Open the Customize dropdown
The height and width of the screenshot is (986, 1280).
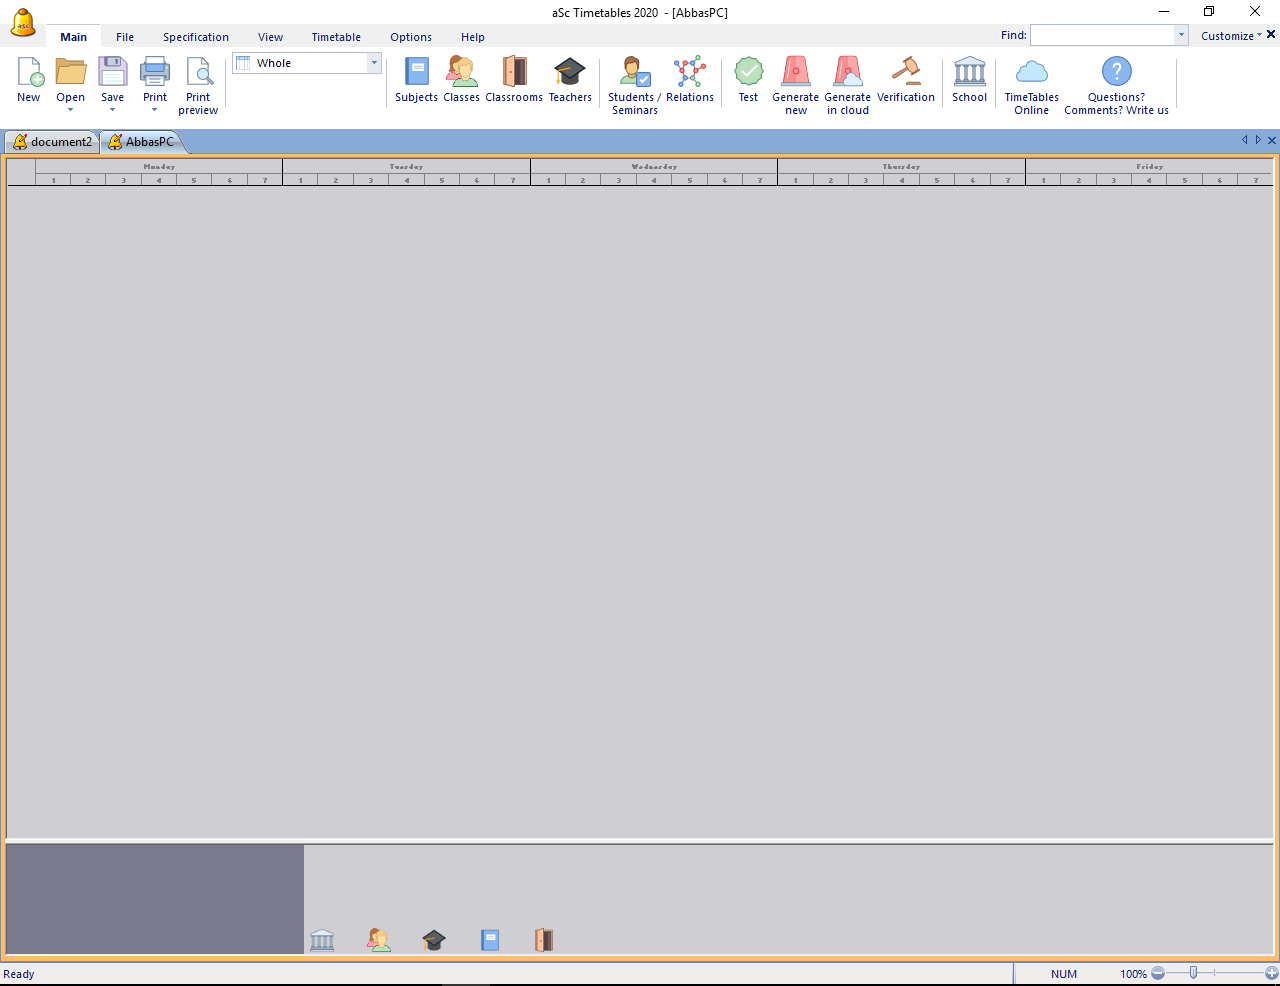1231,36
